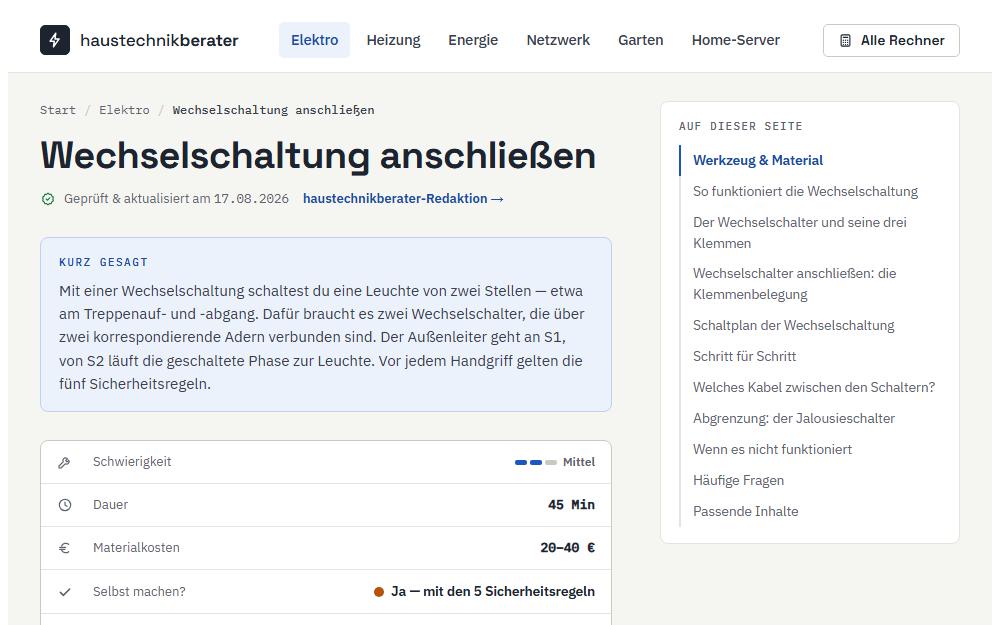Click the Dauer row label

[110, 504]
